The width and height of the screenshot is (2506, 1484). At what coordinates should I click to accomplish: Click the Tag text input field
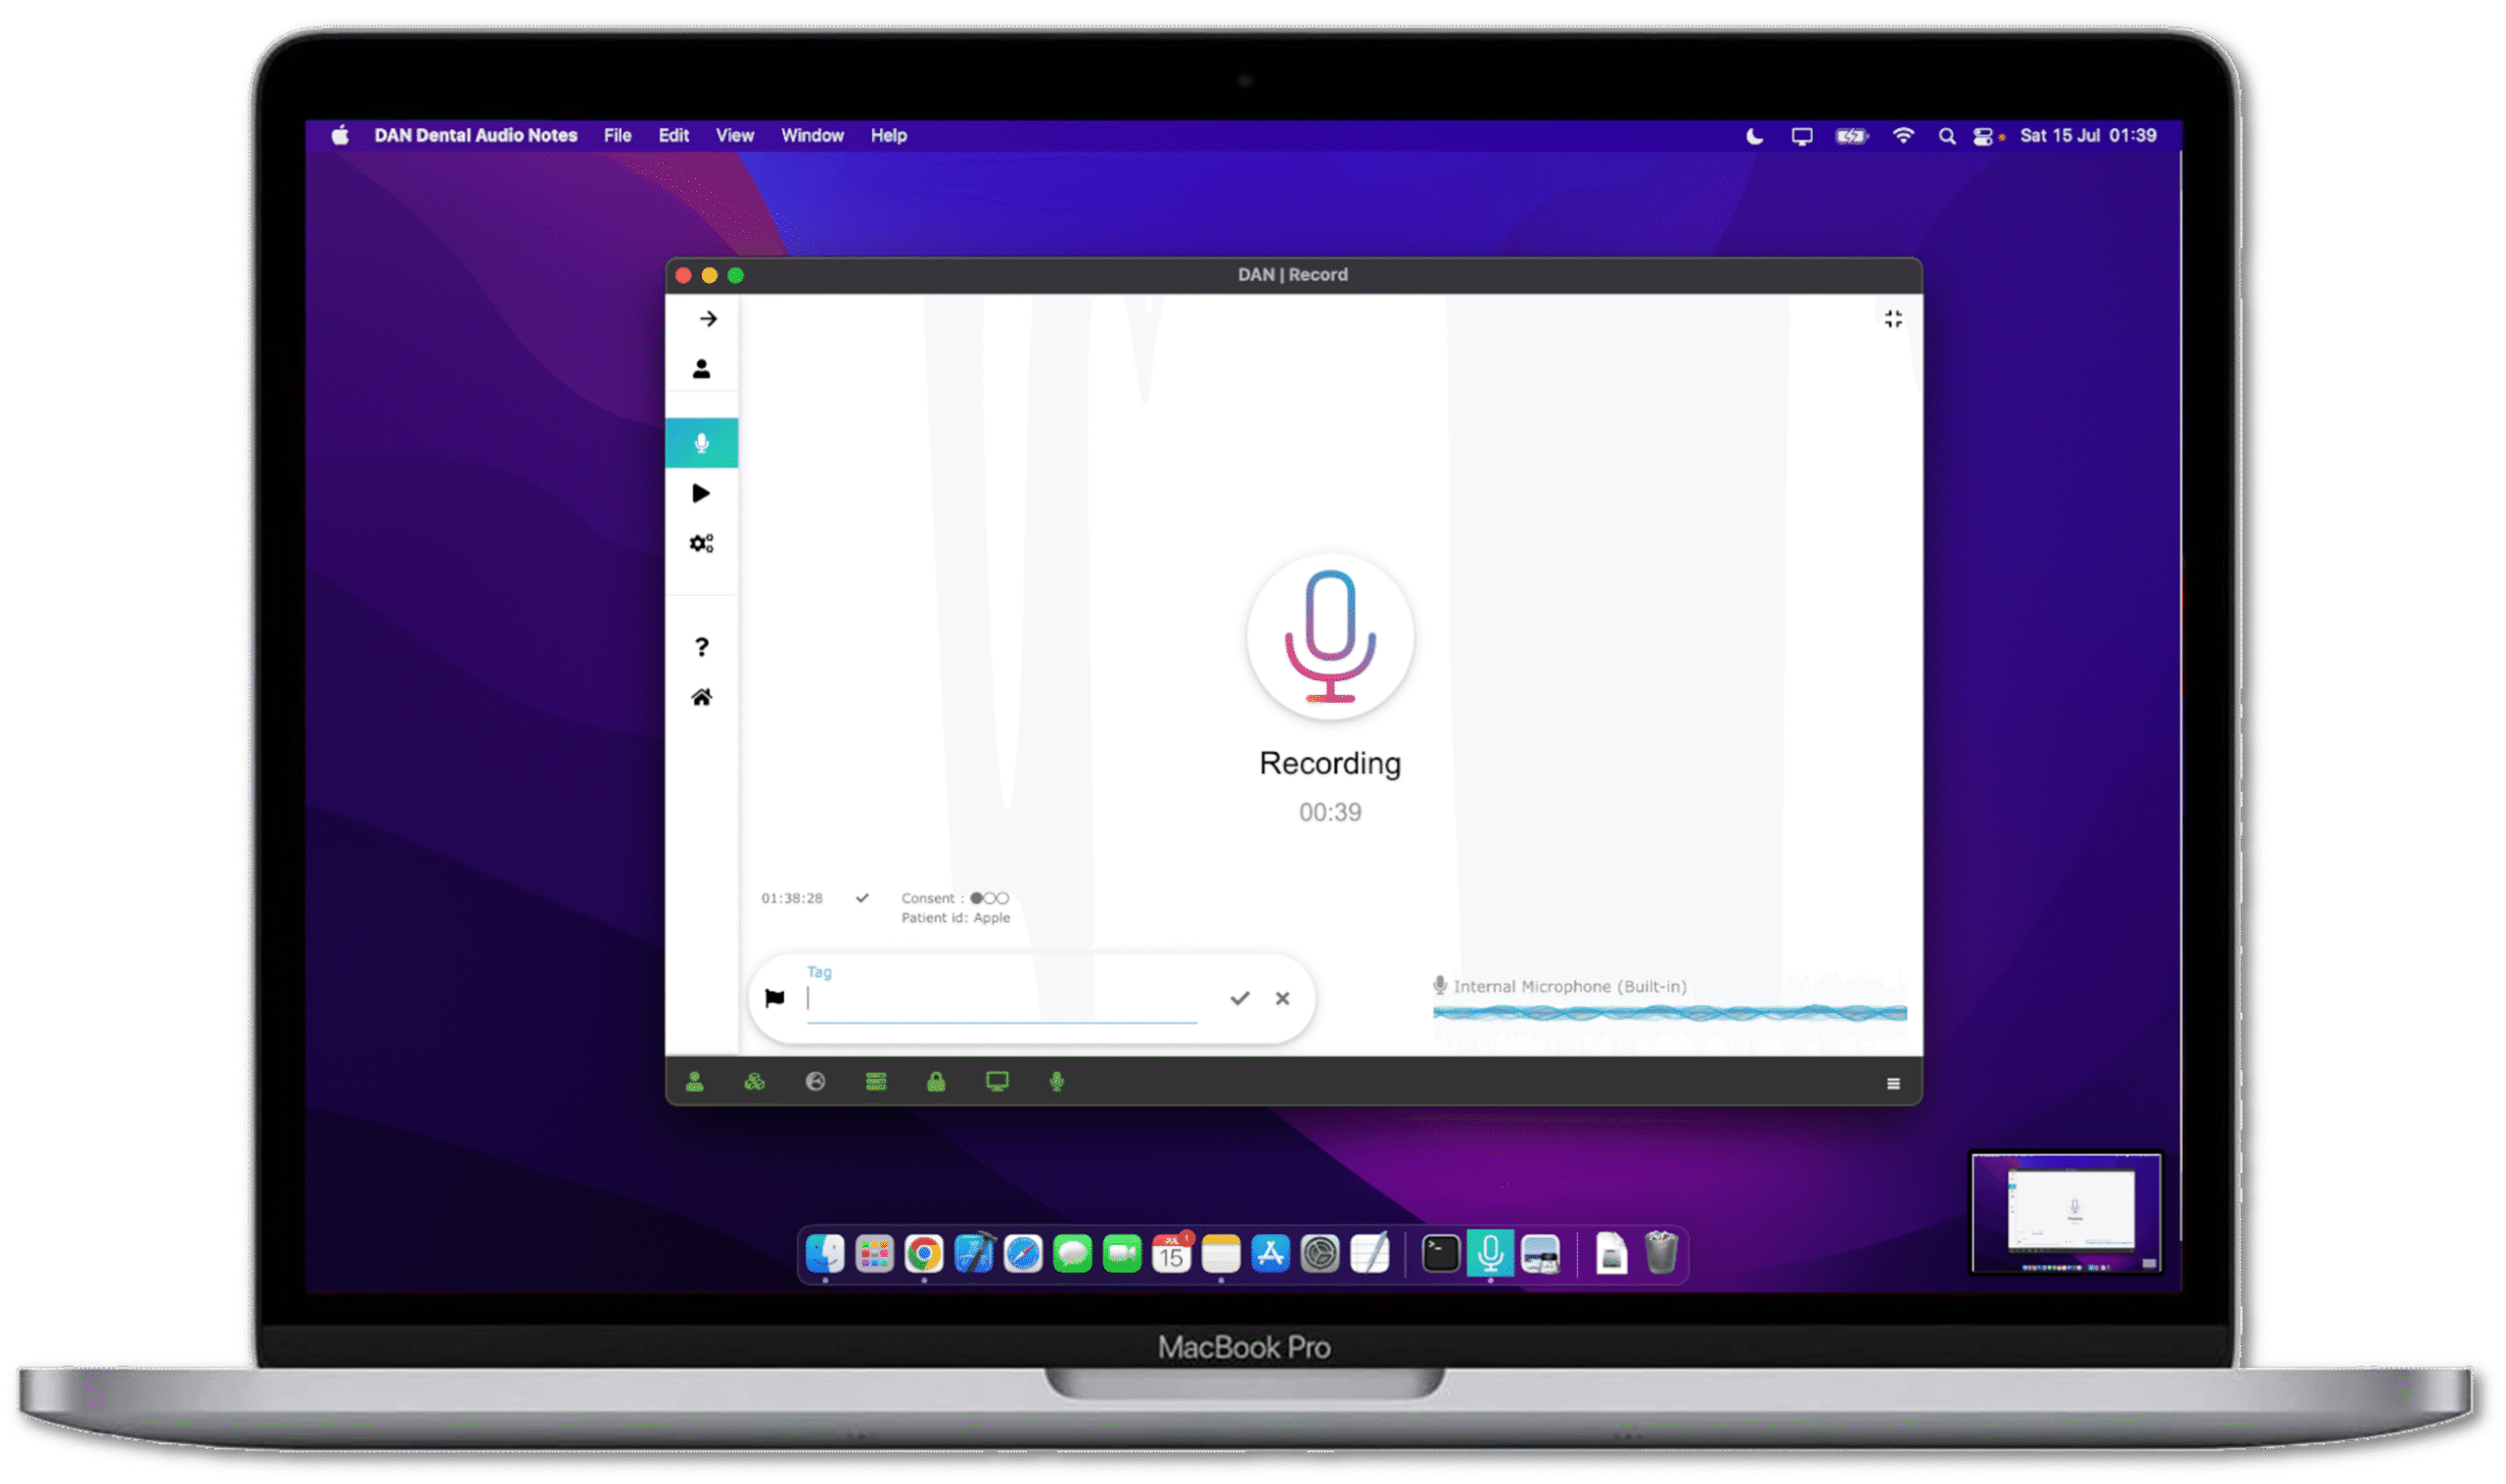[x=1000, y=999]
